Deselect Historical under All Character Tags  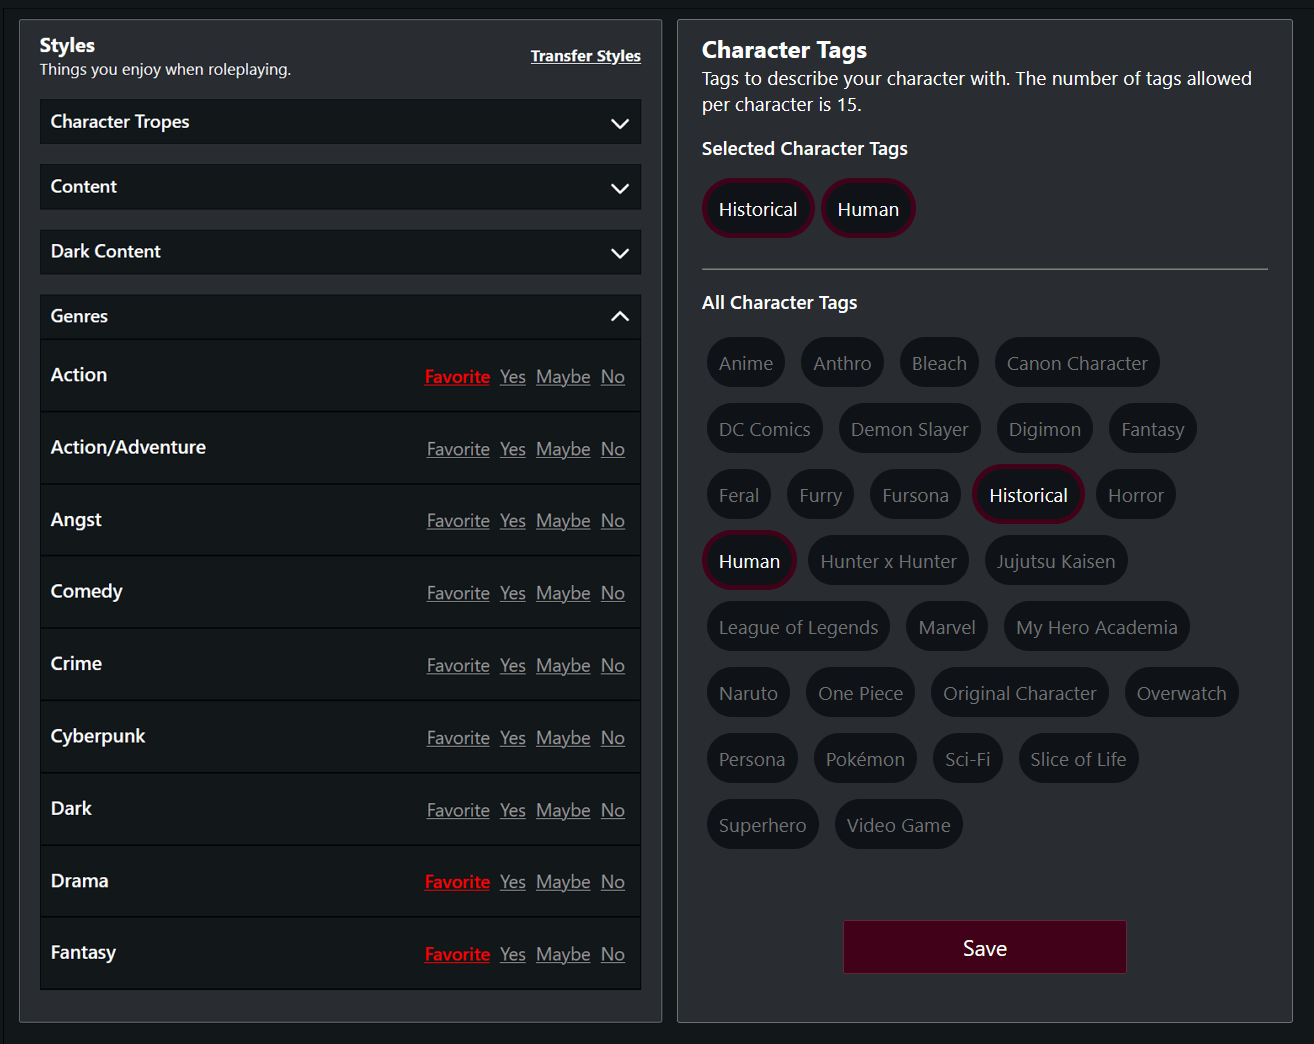pos(1028,495)
